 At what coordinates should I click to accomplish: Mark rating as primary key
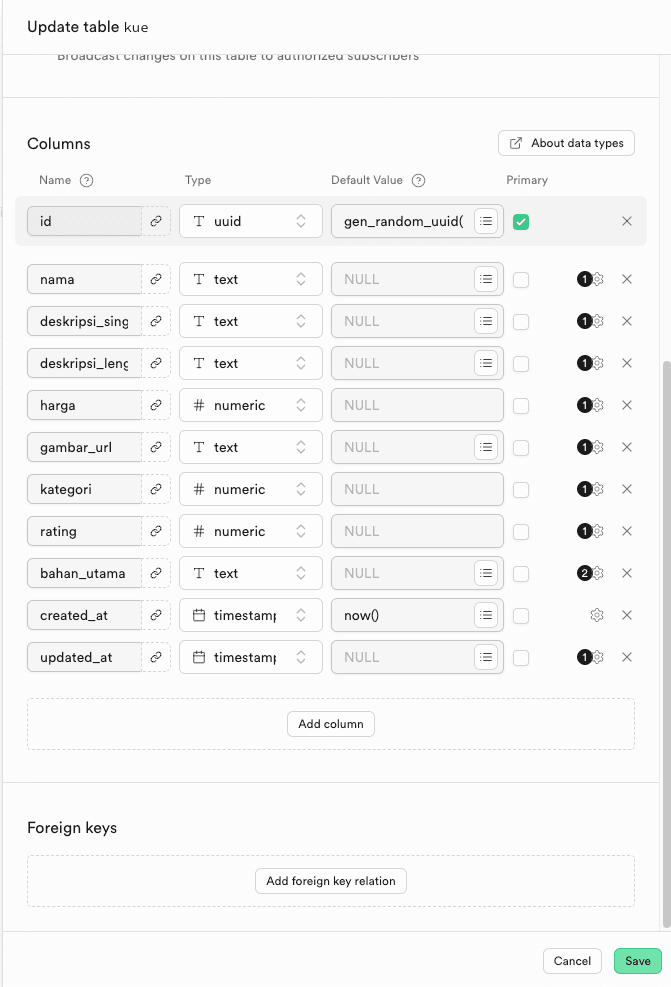point(521,531)
